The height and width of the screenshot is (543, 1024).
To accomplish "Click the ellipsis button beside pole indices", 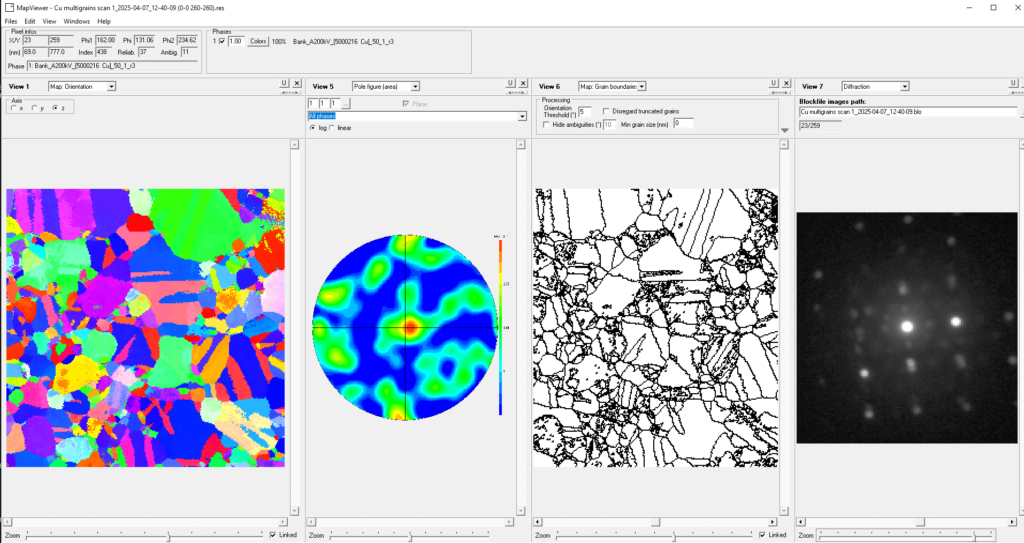I will 346,104.
